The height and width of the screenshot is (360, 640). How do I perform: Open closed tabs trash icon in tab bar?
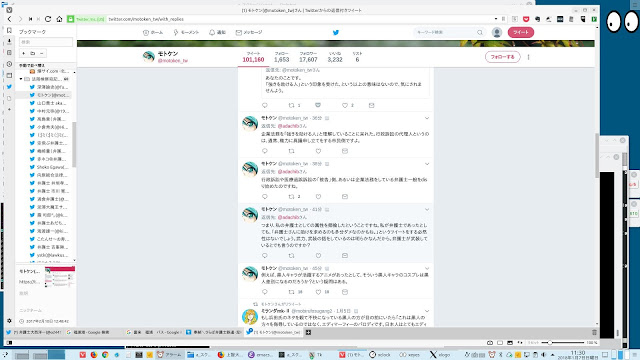coord(594,332)
